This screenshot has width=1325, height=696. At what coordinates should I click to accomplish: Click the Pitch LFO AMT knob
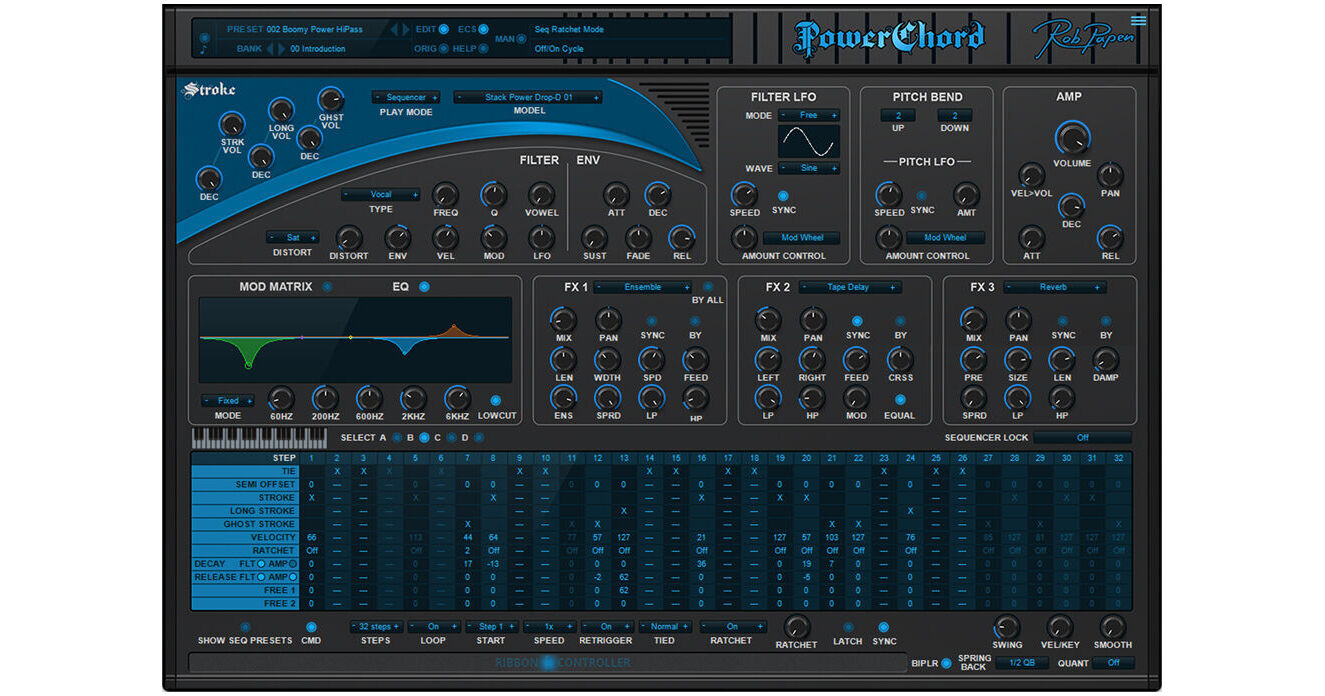pyautogui.click(x=965, y=194)
